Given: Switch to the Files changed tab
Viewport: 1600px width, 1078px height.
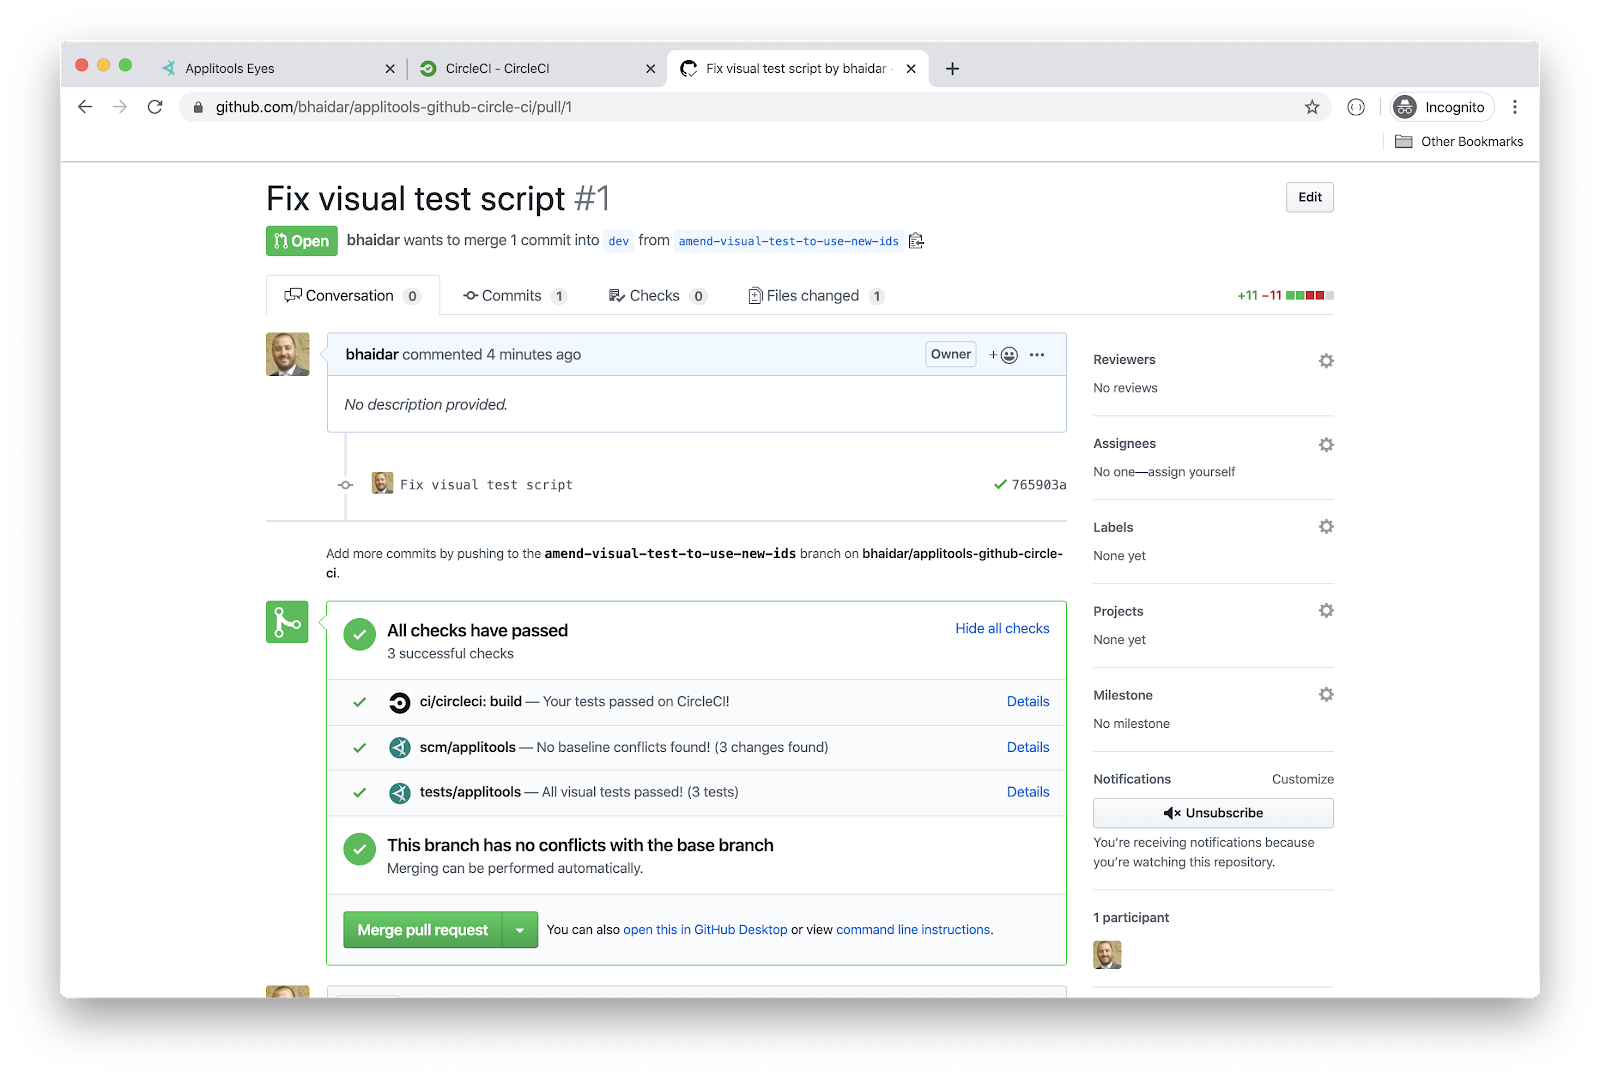Looking at the screenshot, I should pos(814,296).
